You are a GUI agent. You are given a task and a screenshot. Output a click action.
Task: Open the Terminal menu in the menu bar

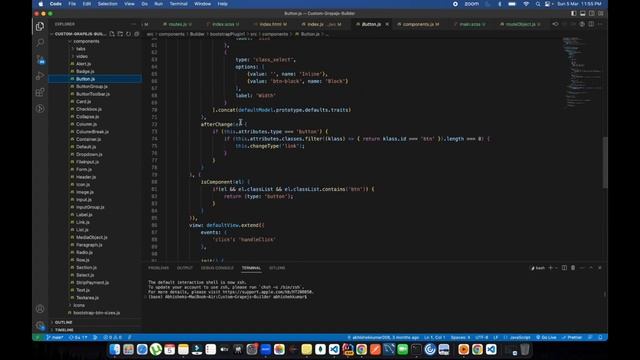pos(178,4)
